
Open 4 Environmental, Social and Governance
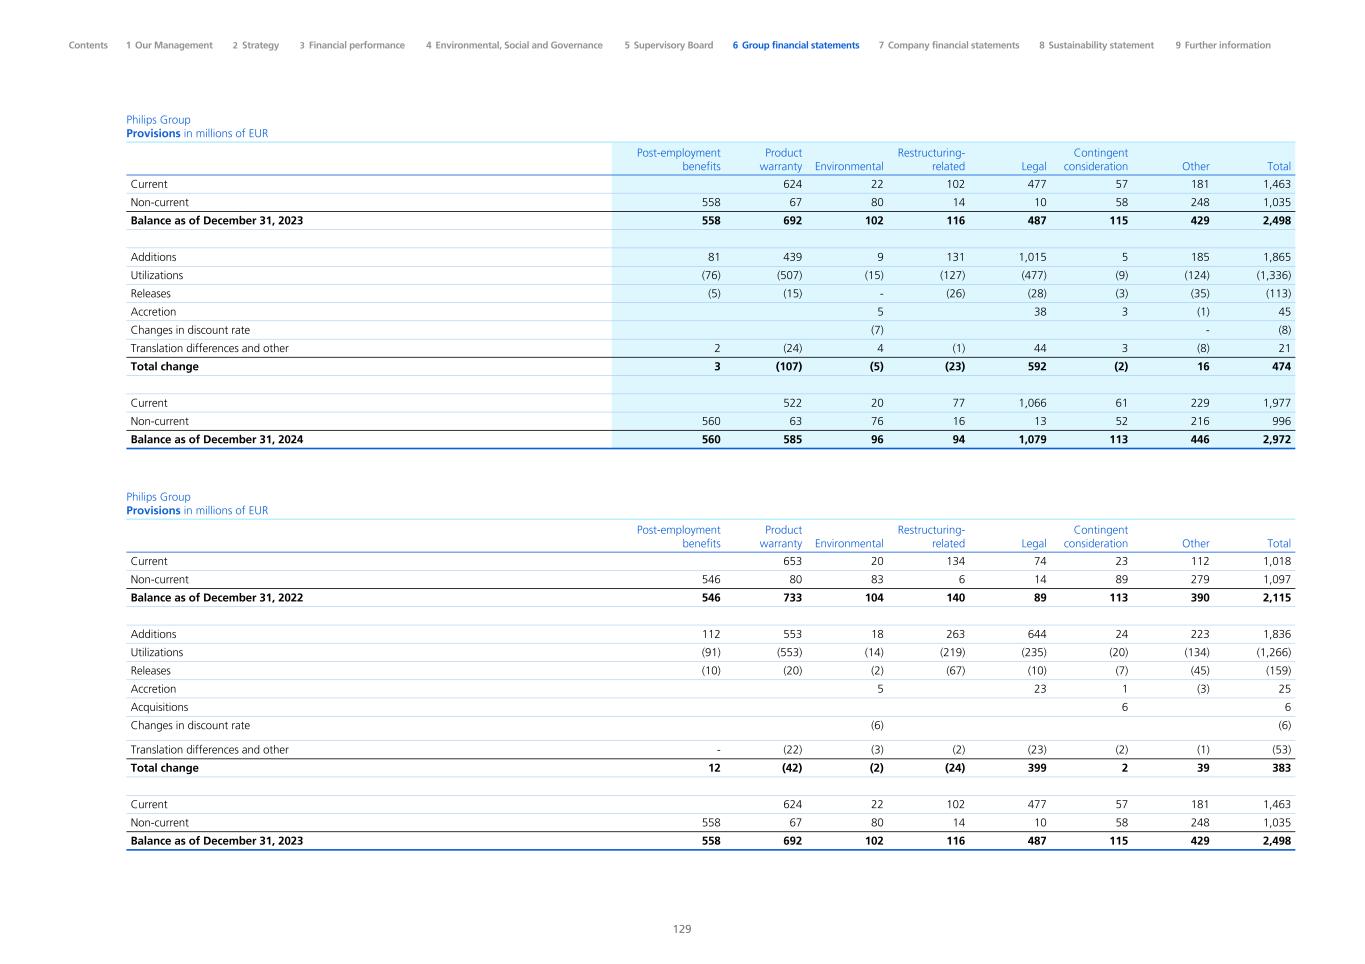514,45
